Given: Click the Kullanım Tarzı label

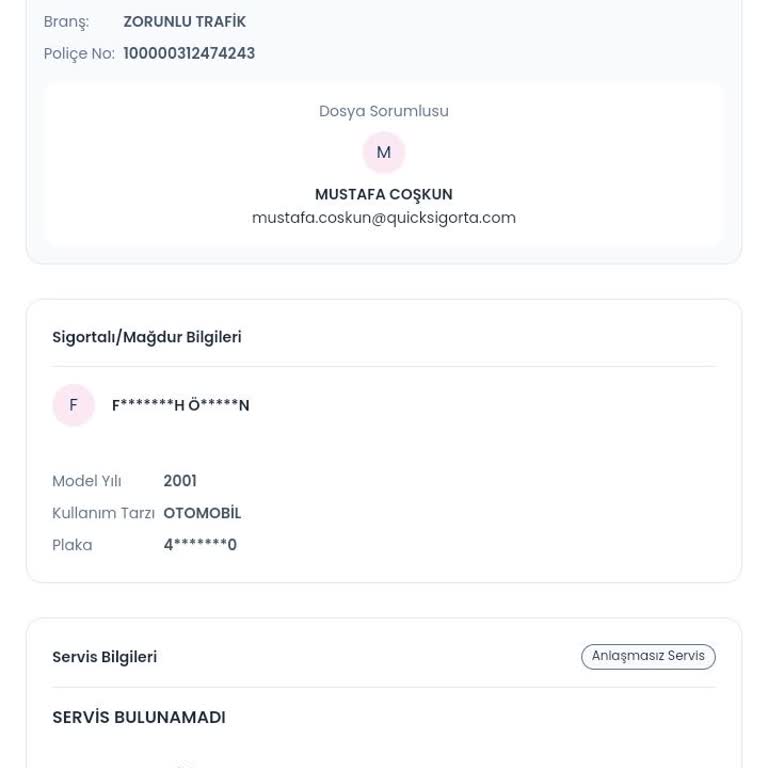Looking at the screenshot, I should pos(103,513).
